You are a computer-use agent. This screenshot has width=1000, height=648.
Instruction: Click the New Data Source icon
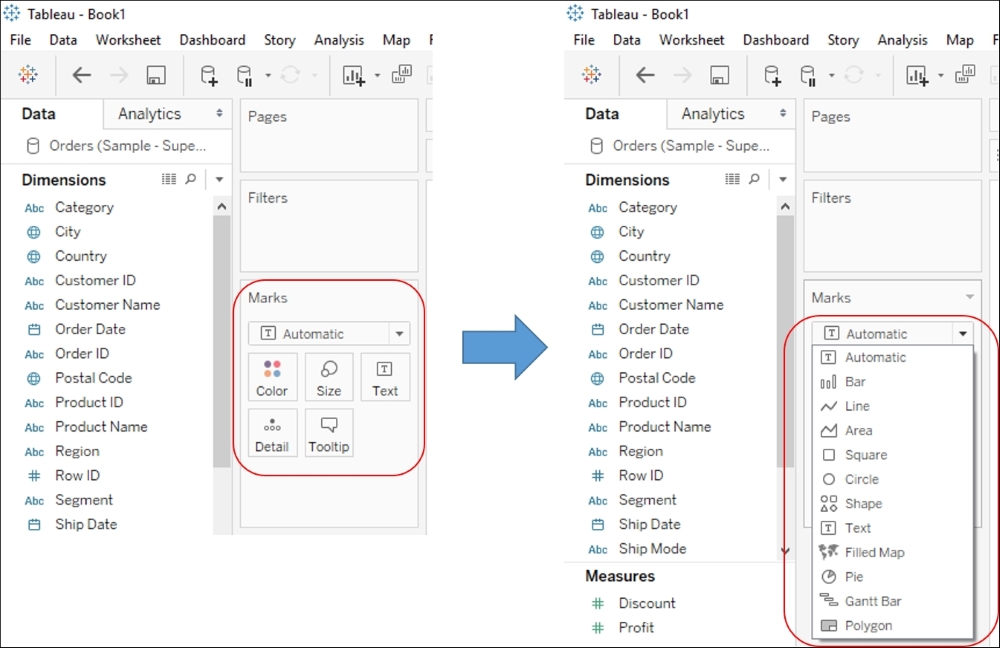pos(207,74)
